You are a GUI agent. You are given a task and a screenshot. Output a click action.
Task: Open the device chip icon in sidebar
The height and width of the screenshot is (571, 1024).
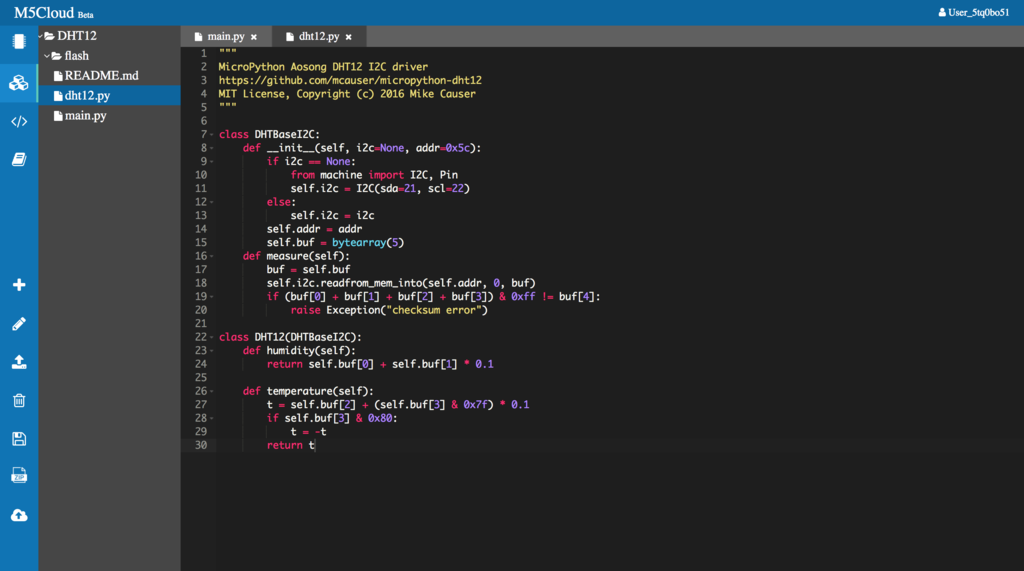point(19,42)
